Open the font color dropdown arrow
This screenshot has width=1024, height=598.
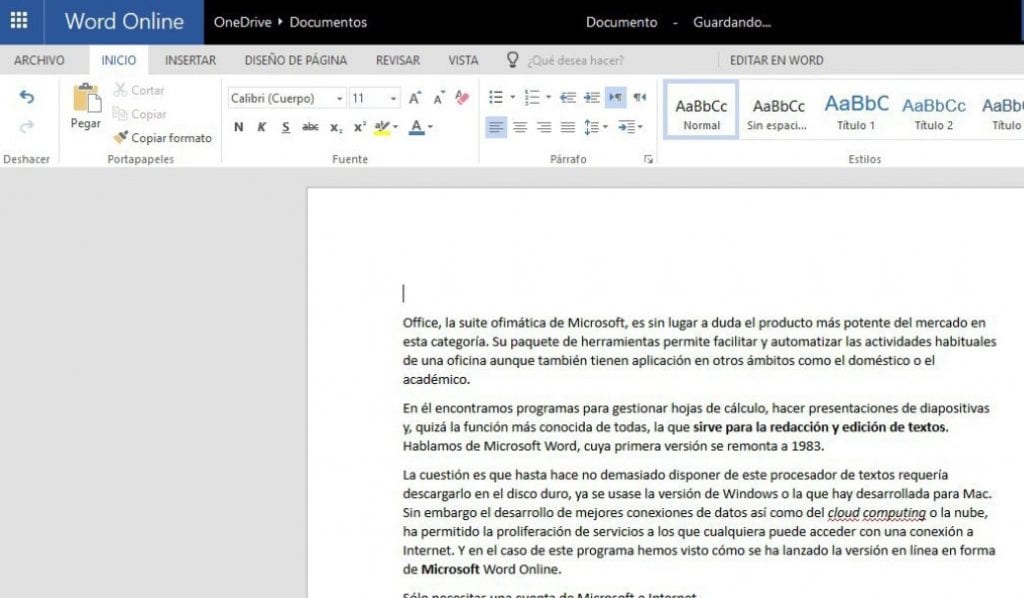[x=430, y=127]
